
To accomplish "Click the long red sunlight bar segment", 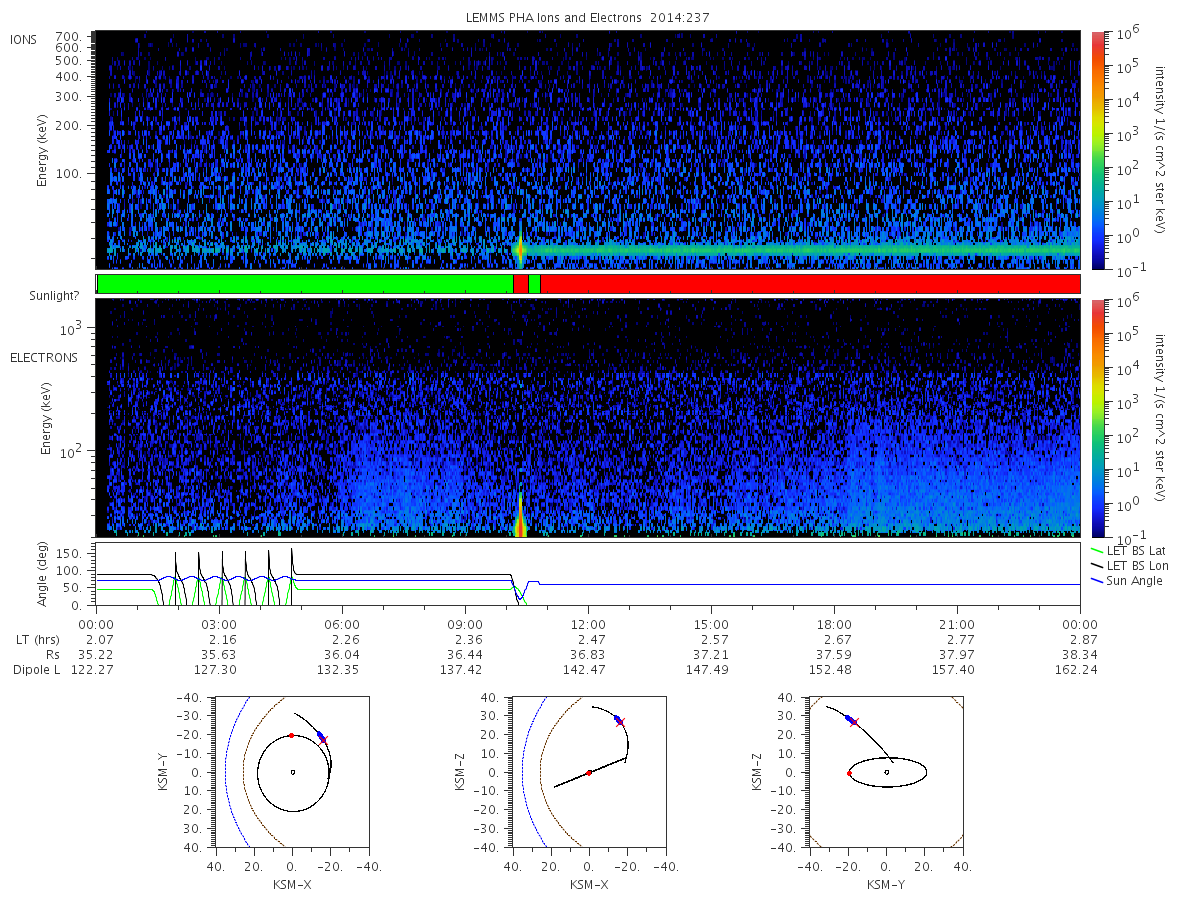I will 810,284.
